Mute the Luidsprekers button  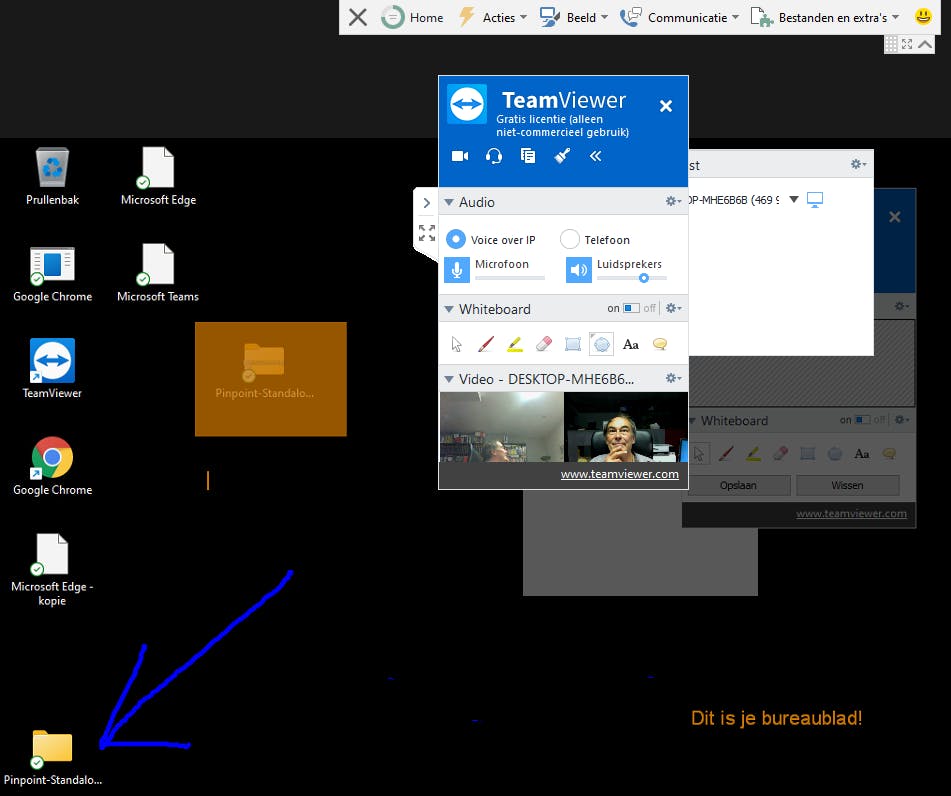pyautogui.click(x=579, y=270)
